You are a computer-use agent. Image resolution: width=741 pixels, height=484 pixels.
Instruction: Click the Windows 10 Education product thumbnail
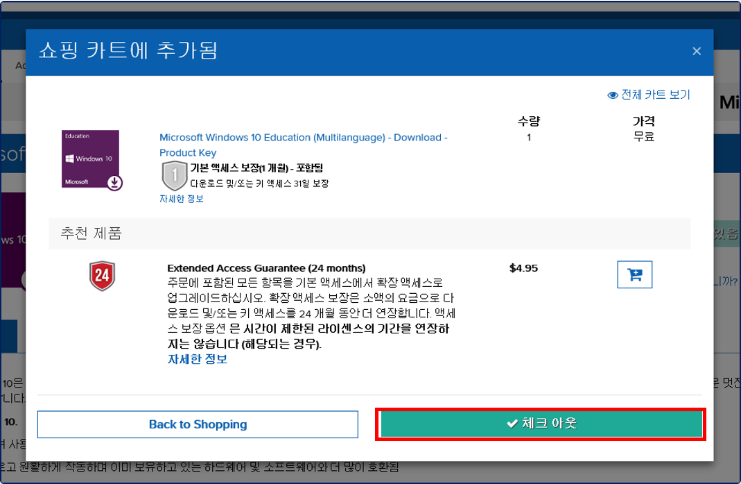tap(90, 159)
